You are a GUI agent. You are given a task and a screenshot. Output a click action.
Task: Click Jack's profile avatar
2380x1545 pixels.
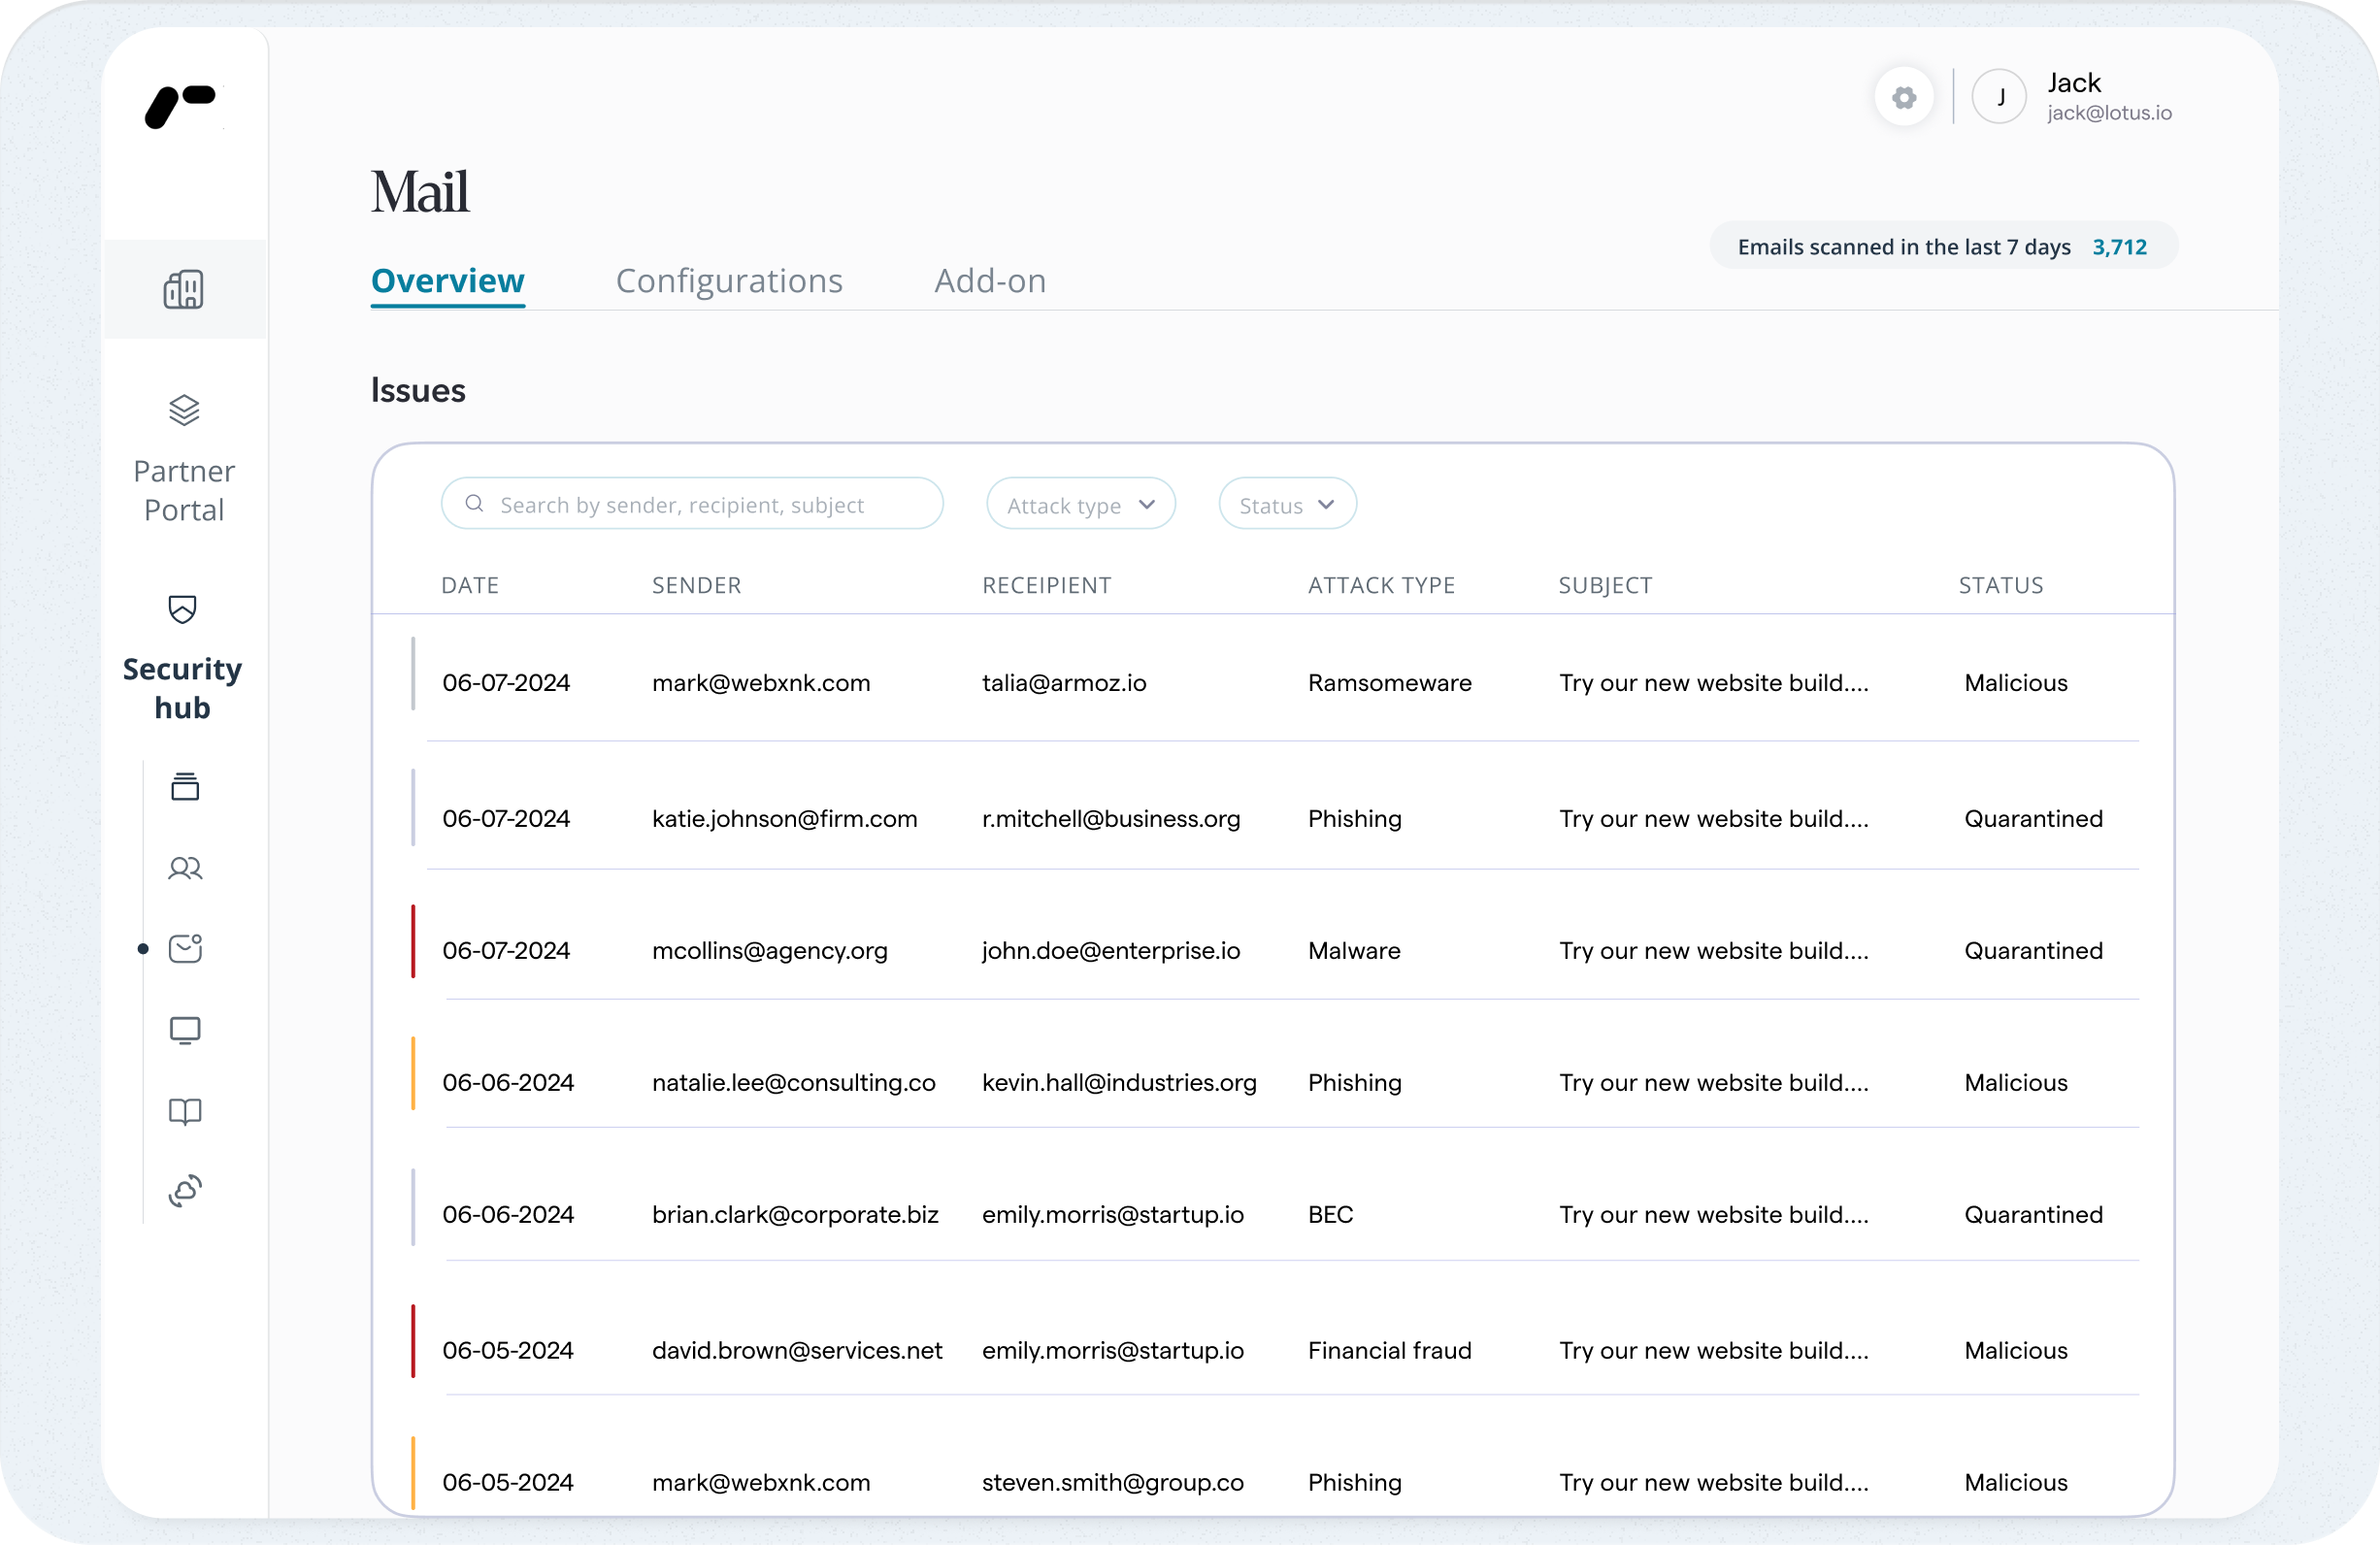pos(1998,97)
